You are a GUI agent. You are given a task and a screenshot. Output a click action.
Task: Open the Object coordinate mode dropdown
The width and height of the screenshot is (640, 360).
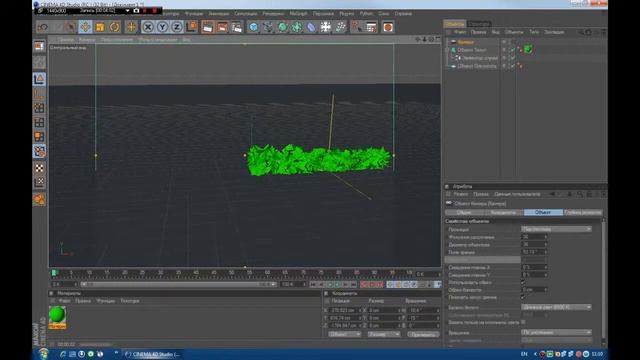(344, 334)
